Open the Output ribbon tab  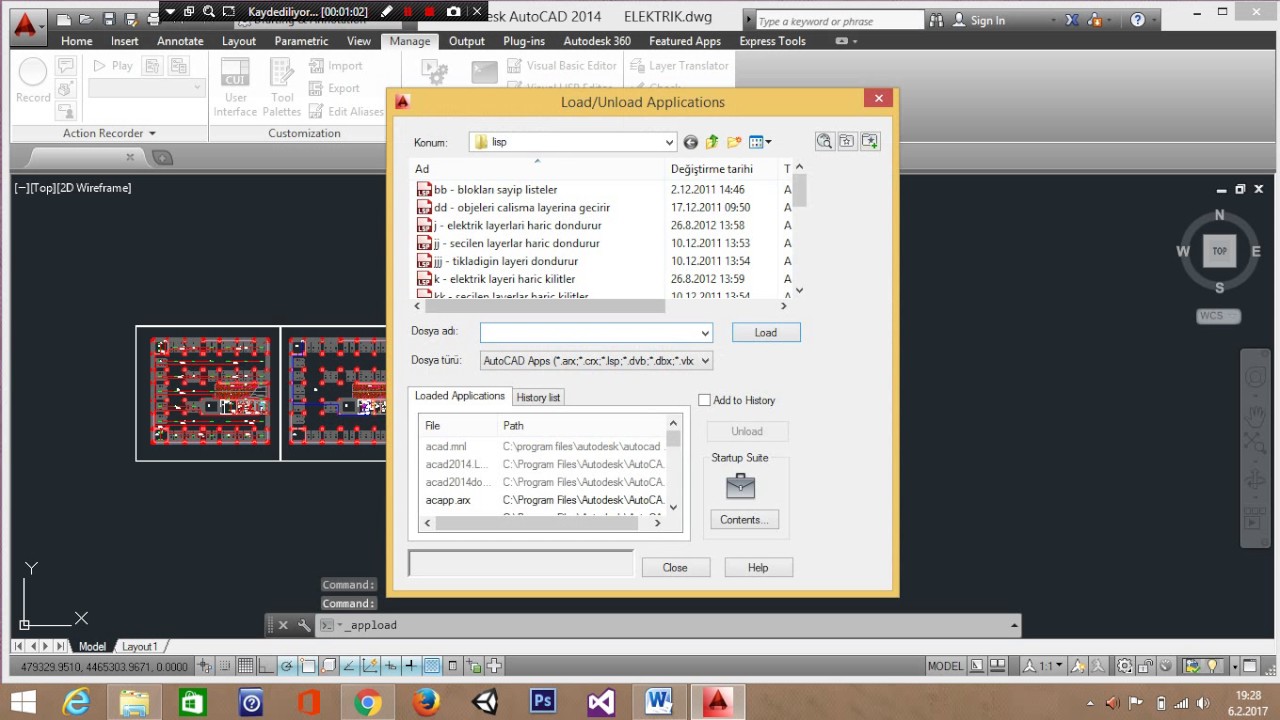[x=466, y=41]
